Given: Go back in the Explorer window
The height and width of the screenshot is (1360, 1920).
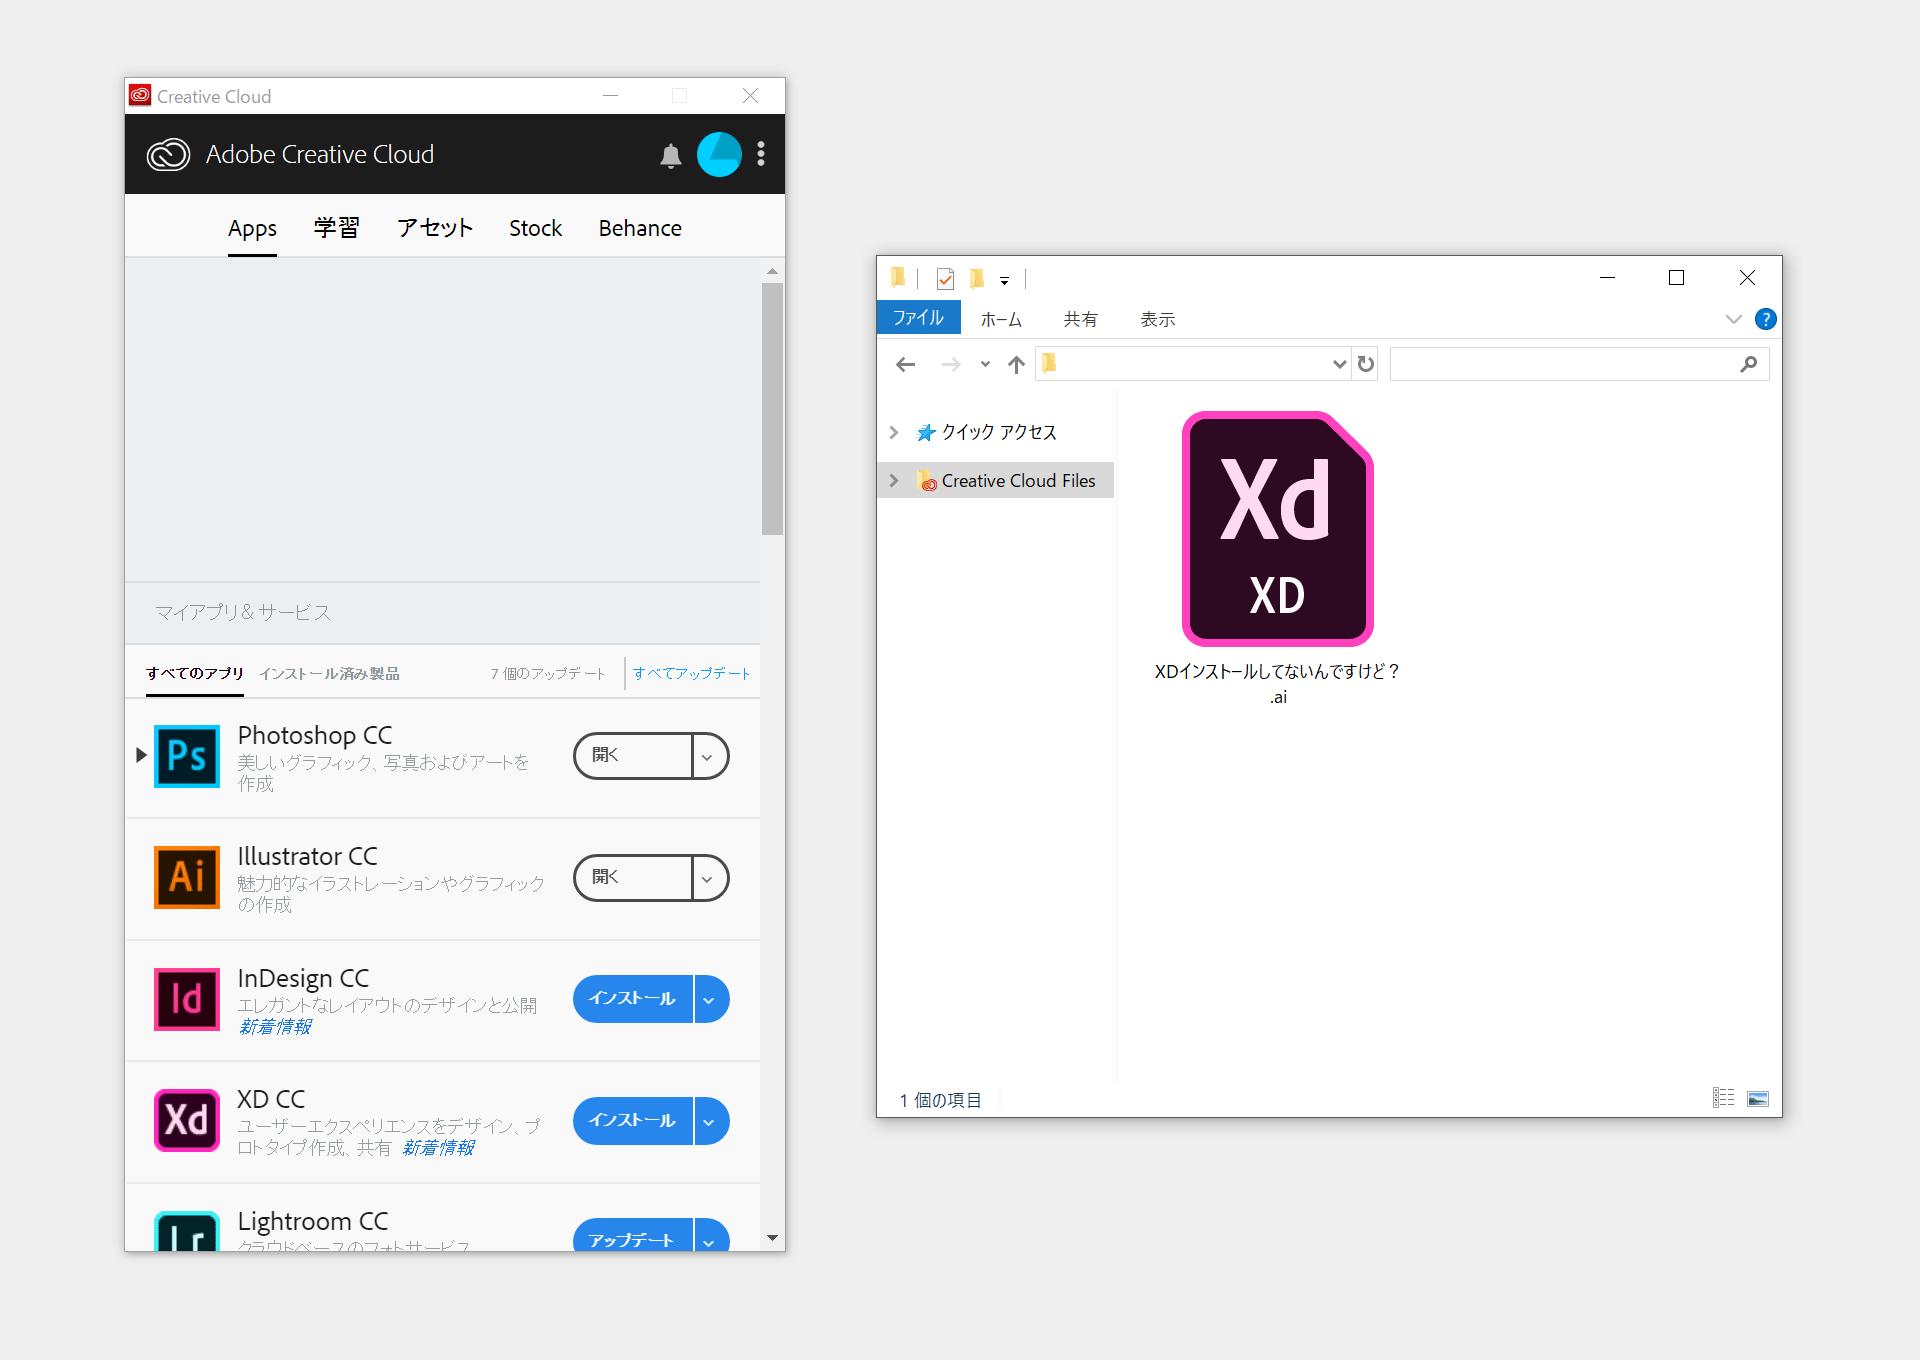Looking at the screenshot, I should [x=906, y=365].
